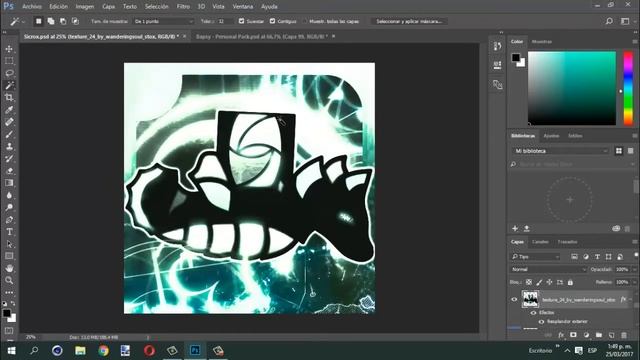The height and width of the screenshot is (360, 640).
Task: Open the History panel icon
Action: (x=497, y=46)
